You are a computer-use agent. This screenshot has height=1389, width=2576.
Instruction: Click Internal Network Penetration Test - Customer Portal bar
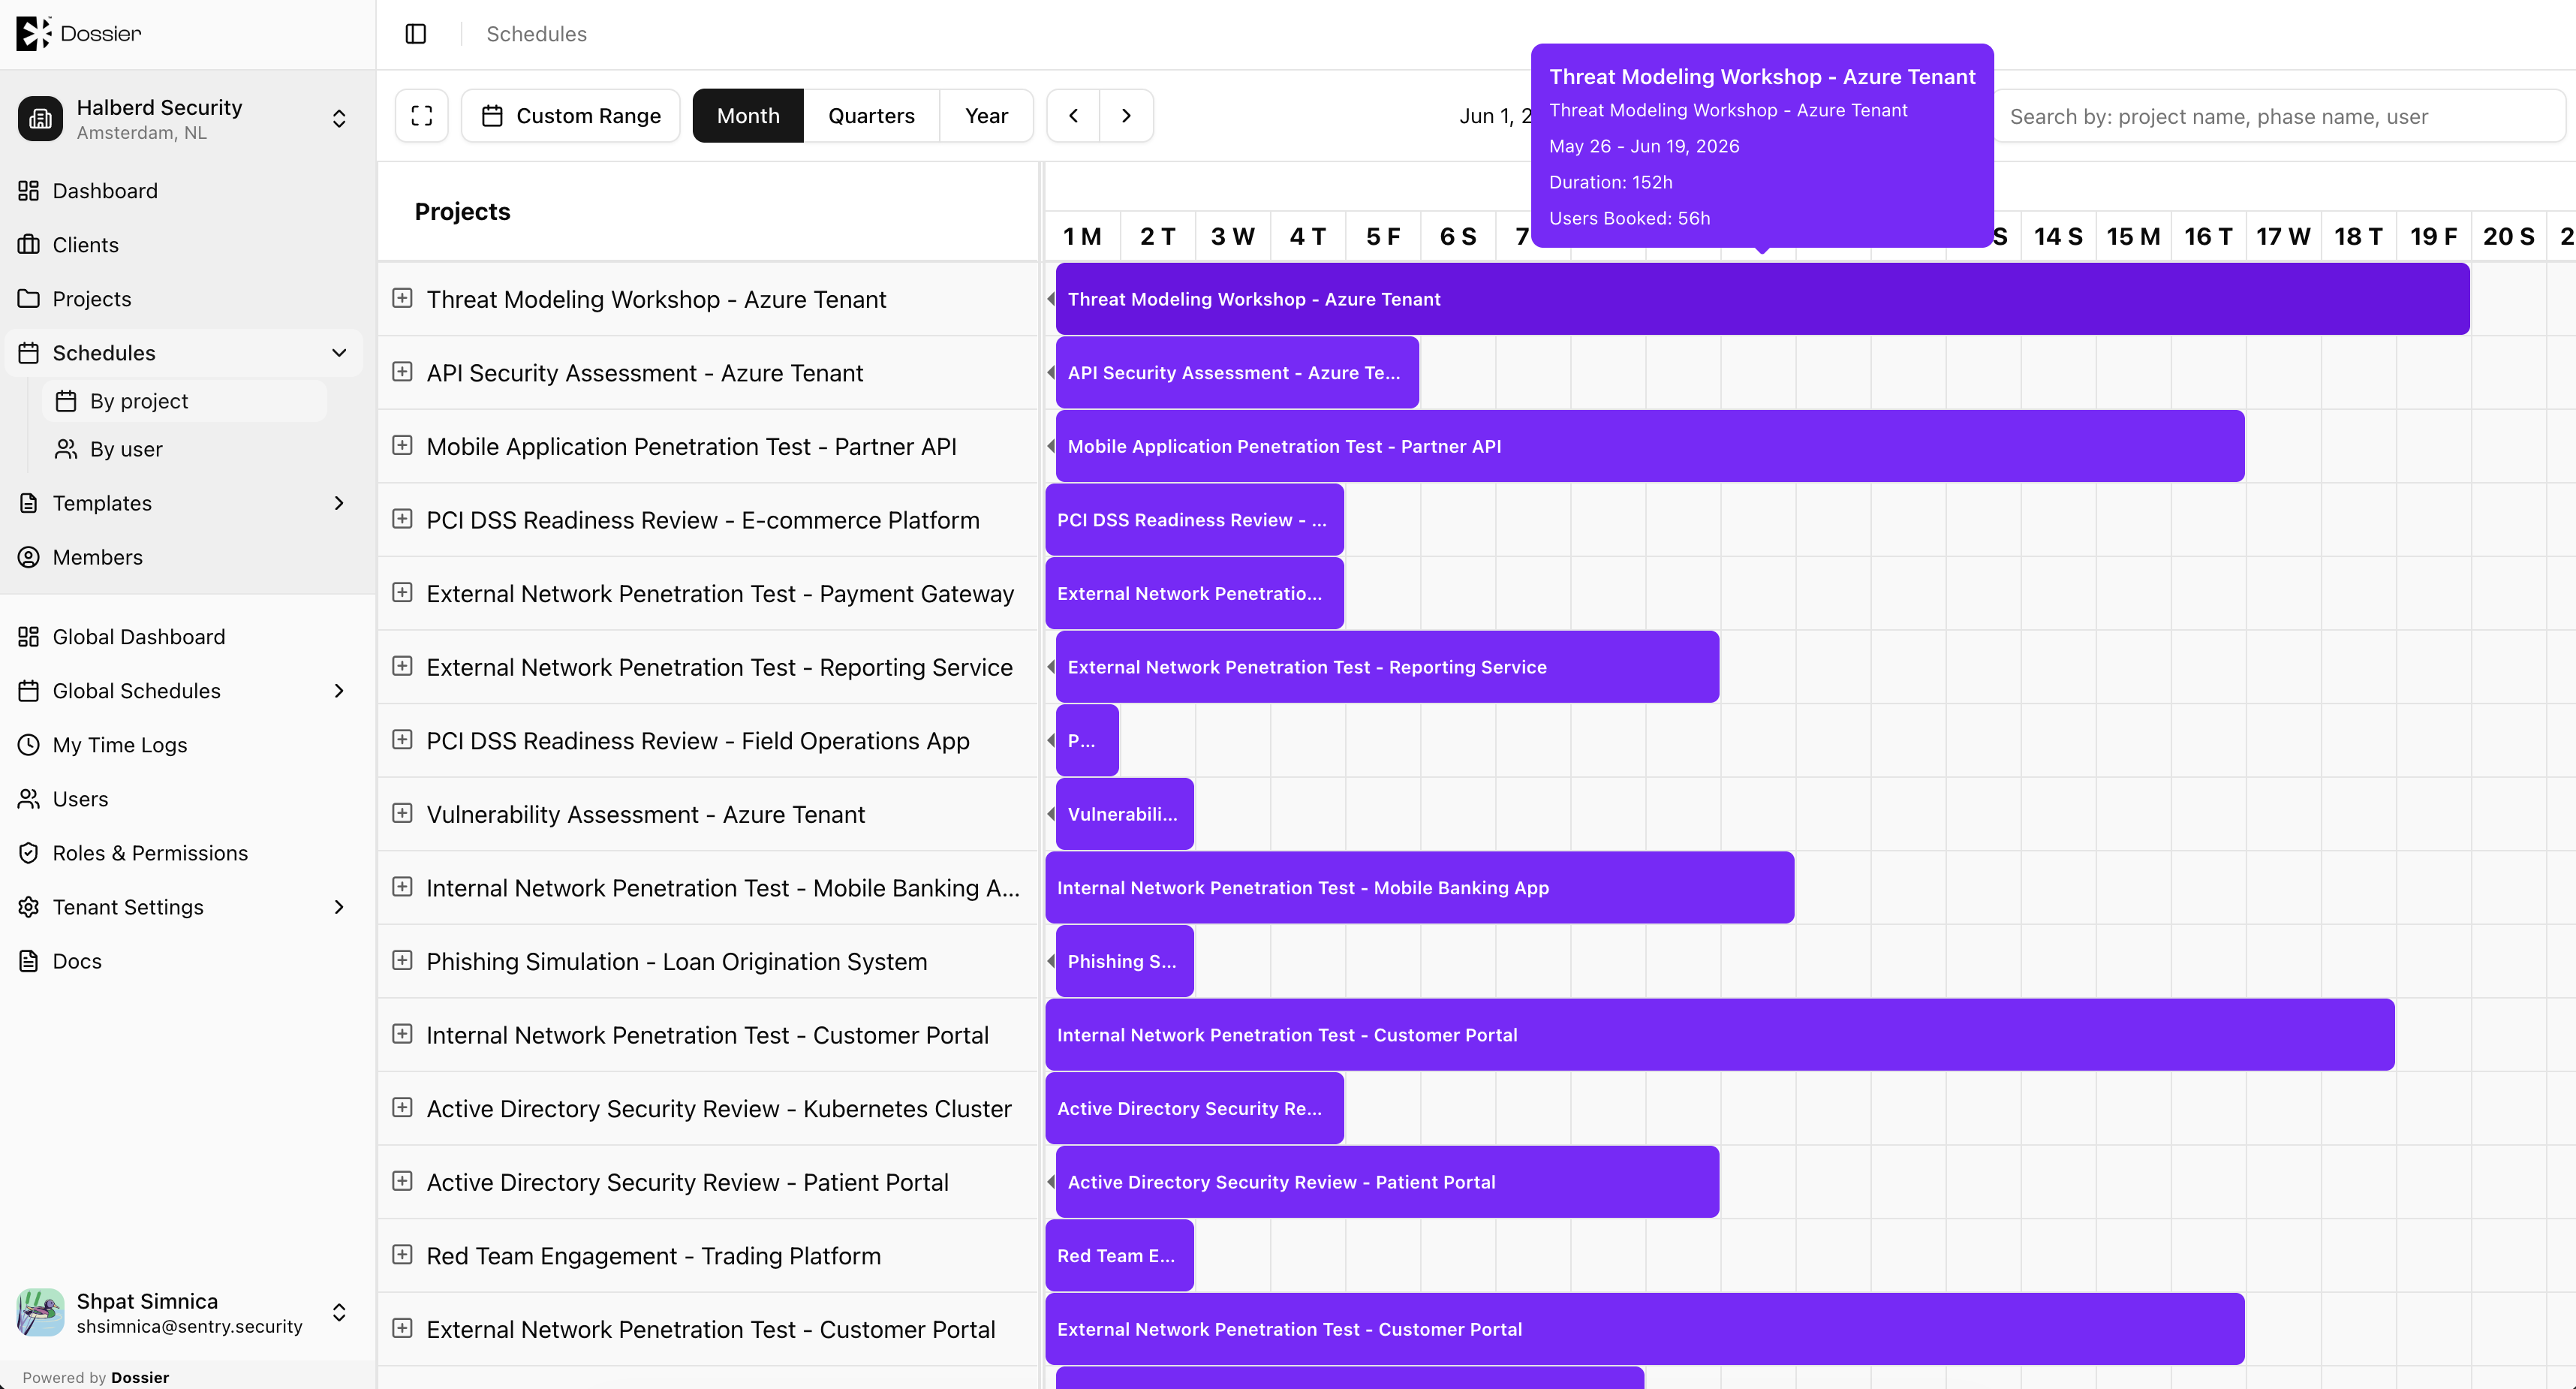(x=1720, y=1035)
